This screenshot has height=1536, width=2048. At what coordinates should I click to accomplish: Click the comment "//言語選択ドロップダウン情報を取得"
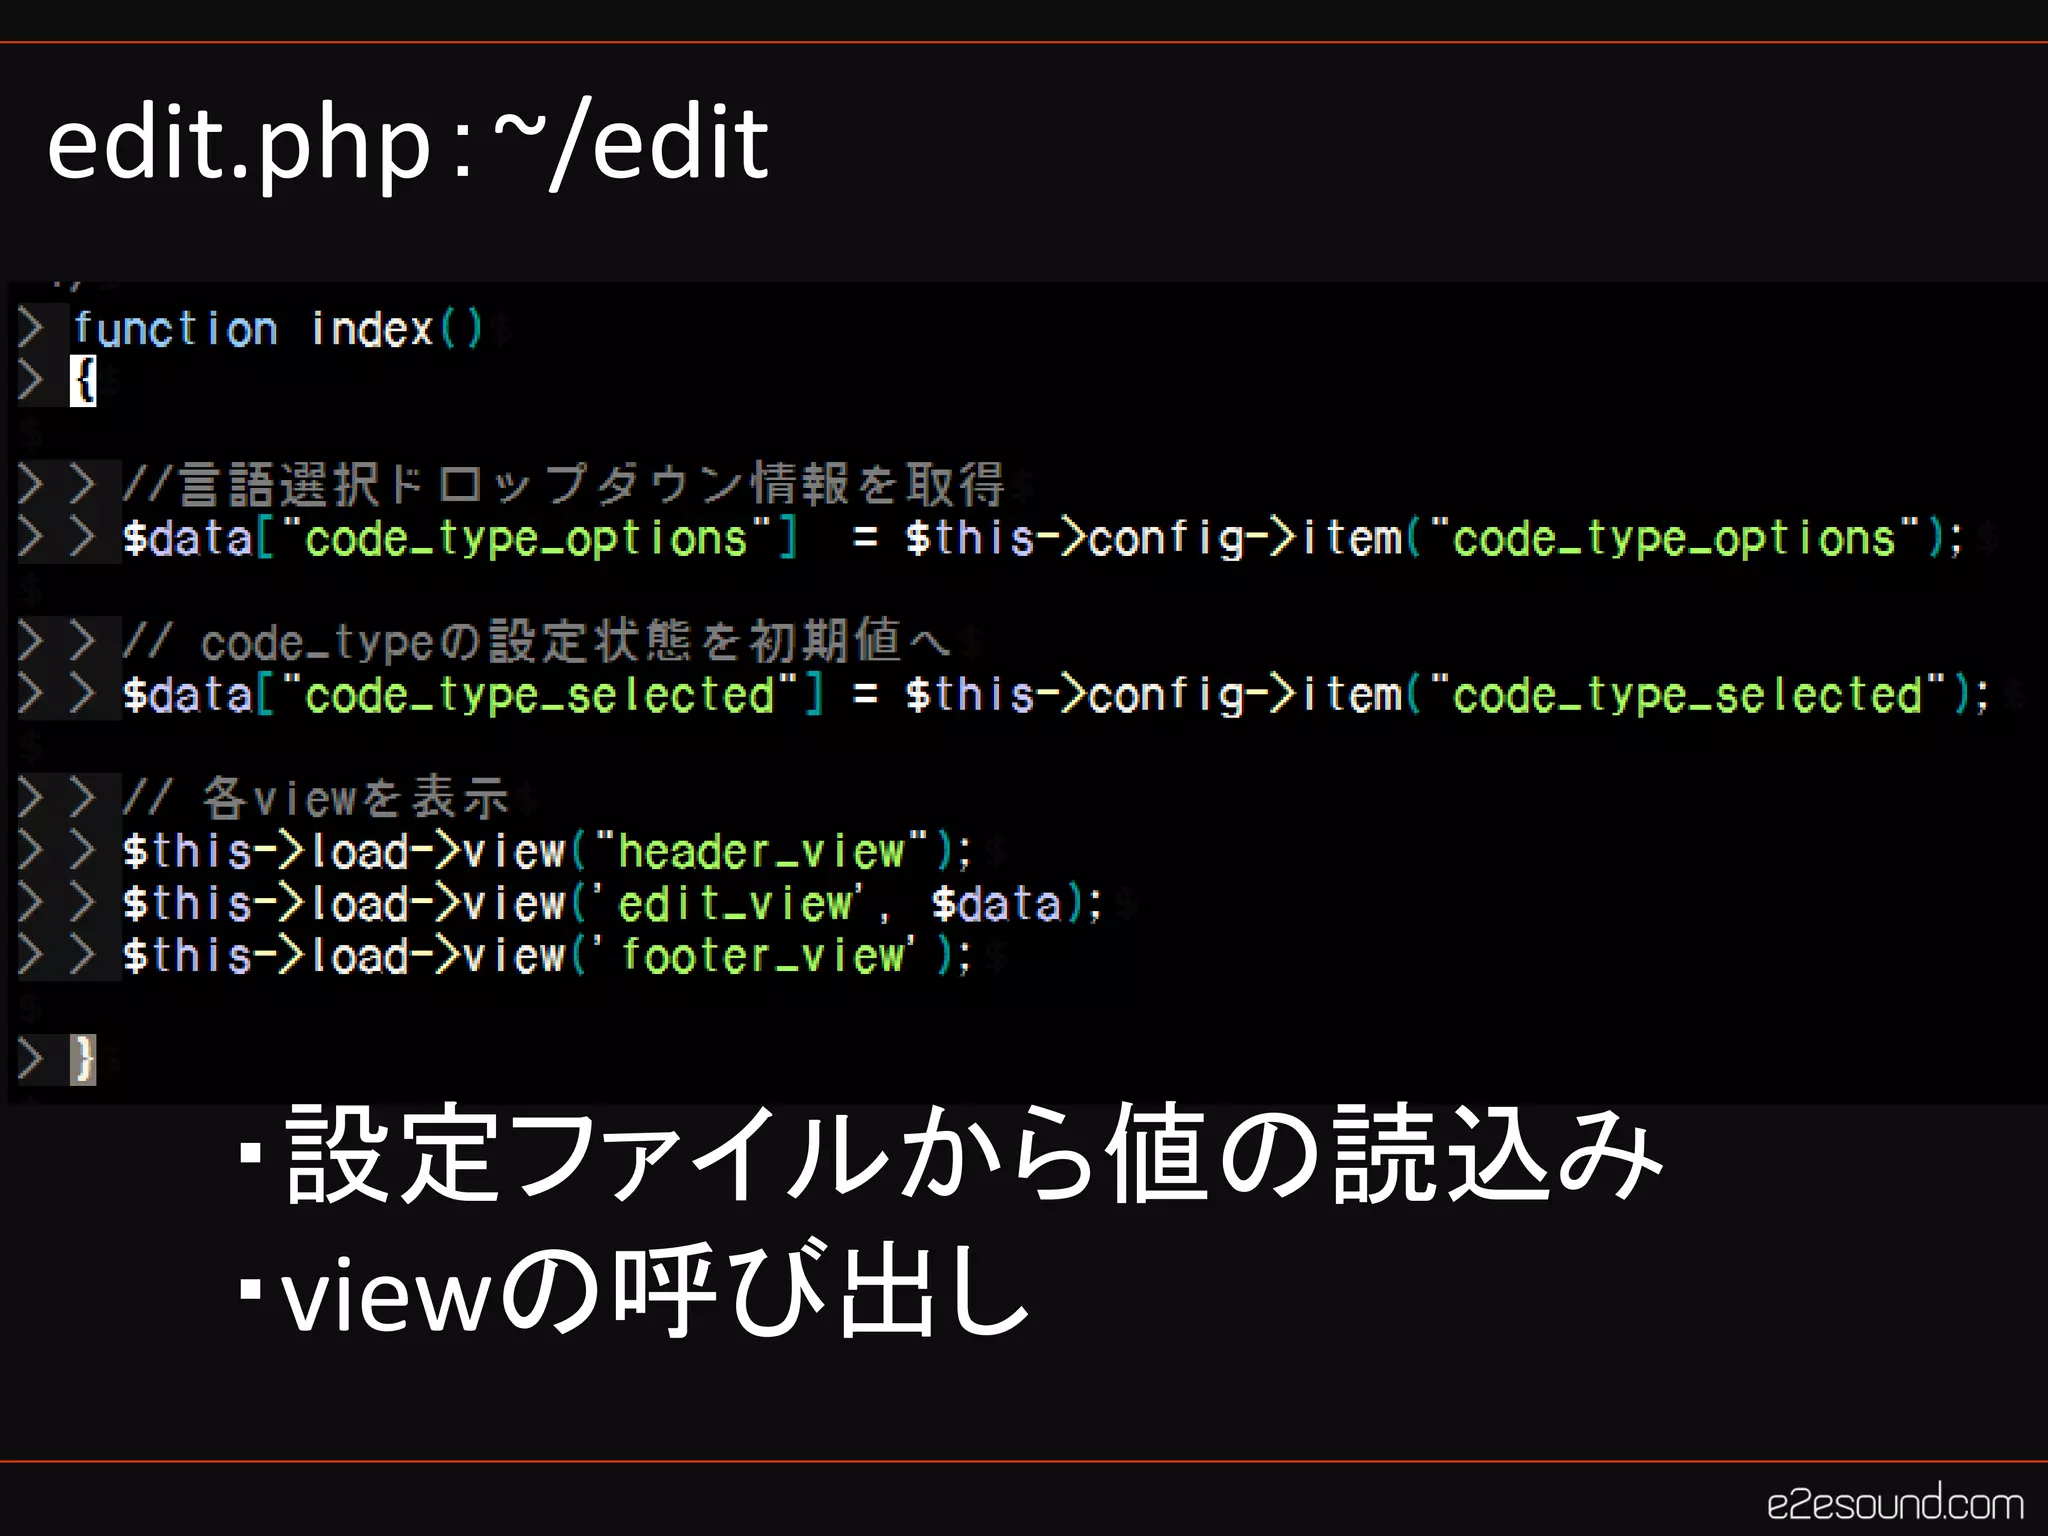(563, 484)
